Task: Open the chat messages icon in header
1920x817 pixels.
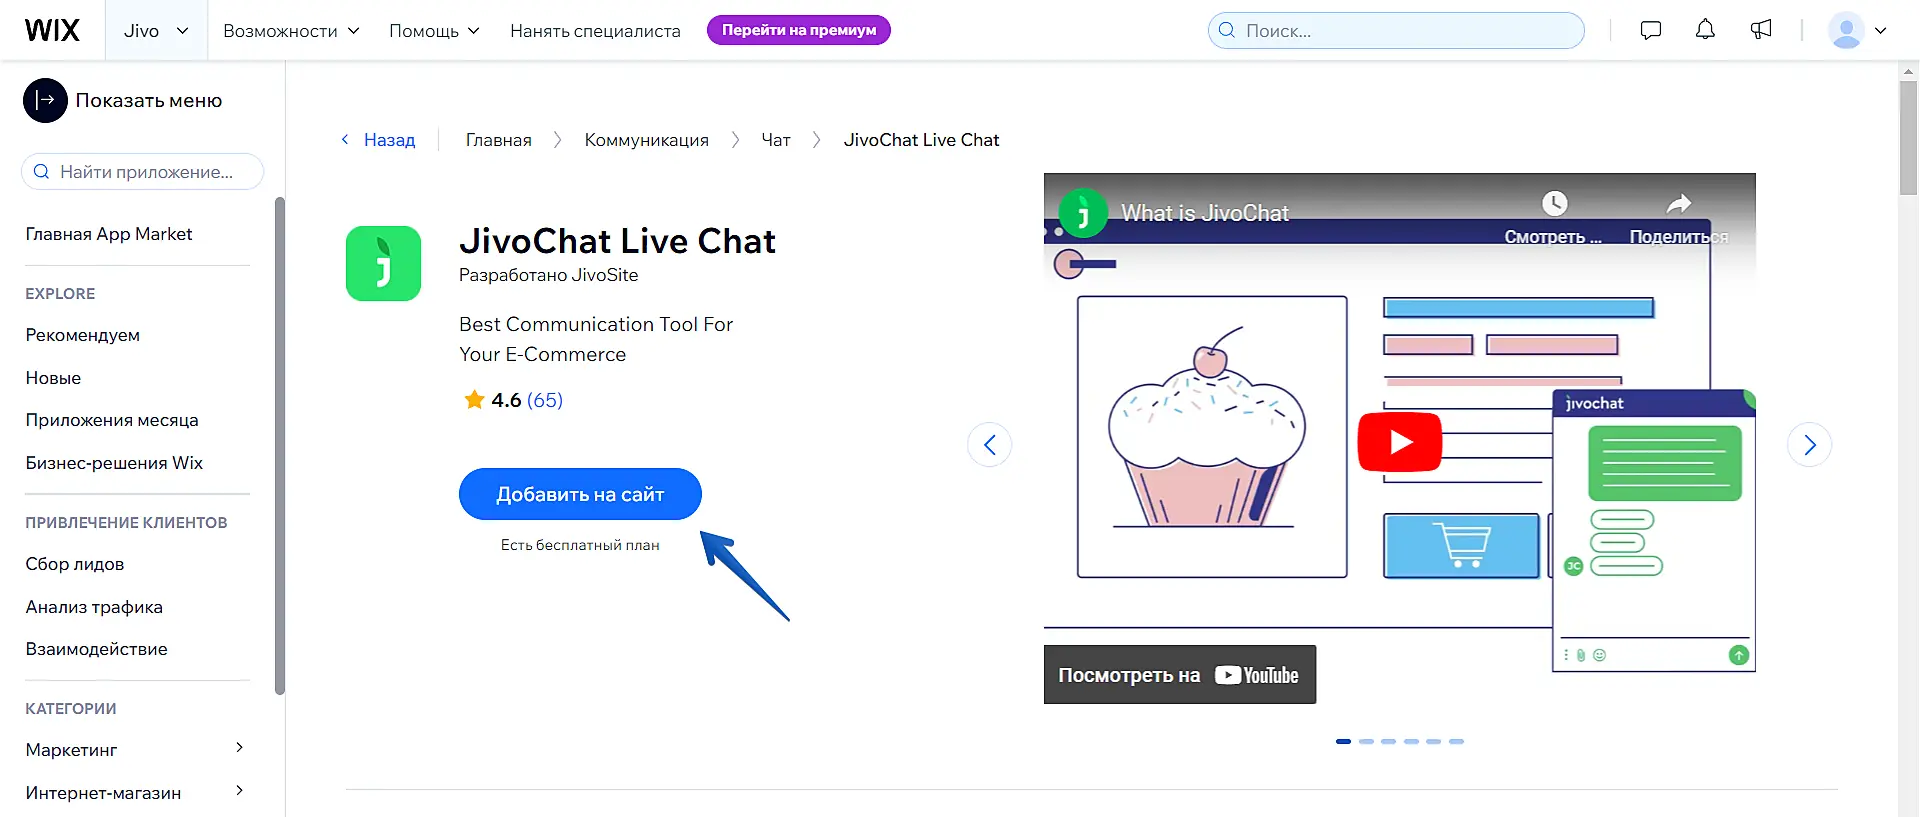Action: [1651, 30]
